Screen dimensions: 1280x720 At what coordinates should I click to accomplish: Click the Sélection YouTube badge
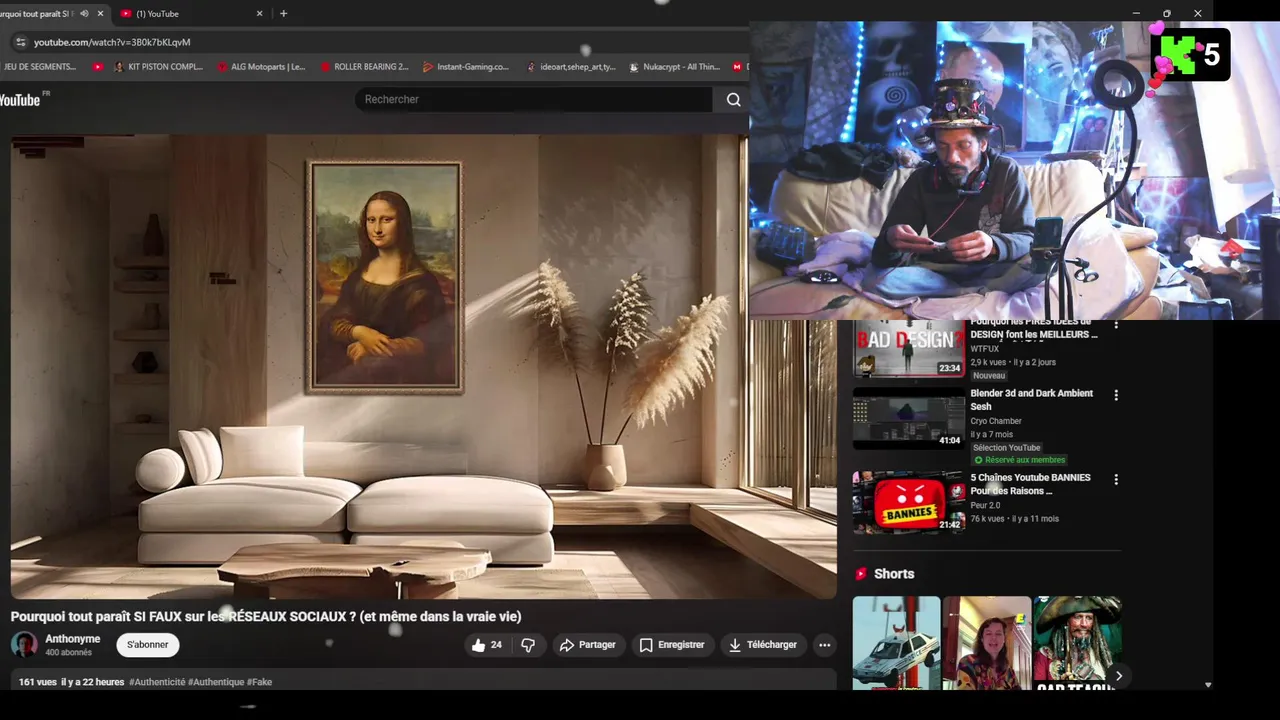click(x=1007, y=448)
